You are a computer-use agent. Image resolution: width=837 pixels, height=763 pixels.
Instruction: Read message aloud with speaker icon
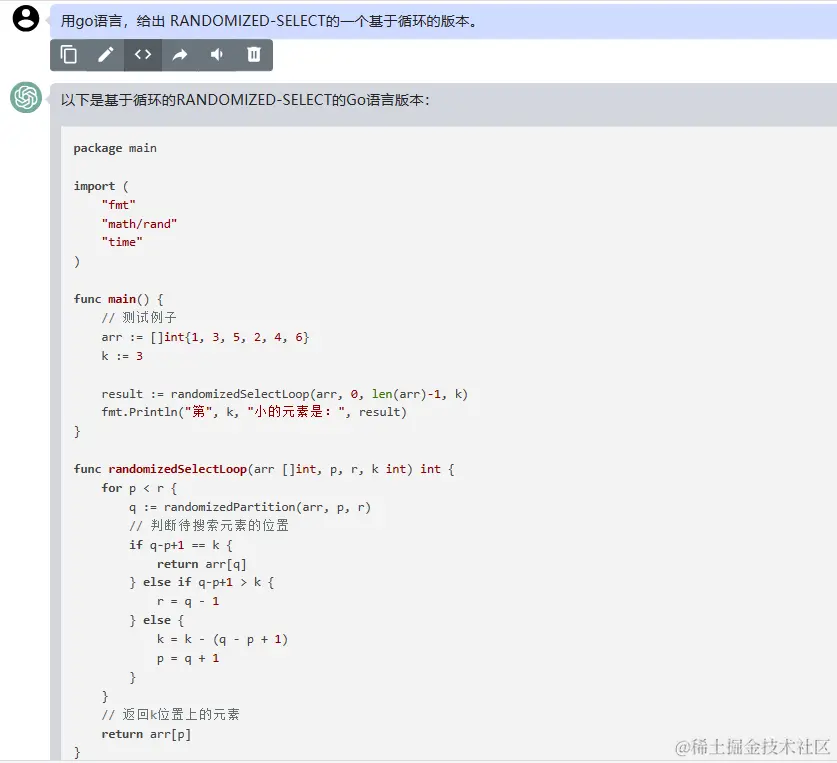[217, 54]
